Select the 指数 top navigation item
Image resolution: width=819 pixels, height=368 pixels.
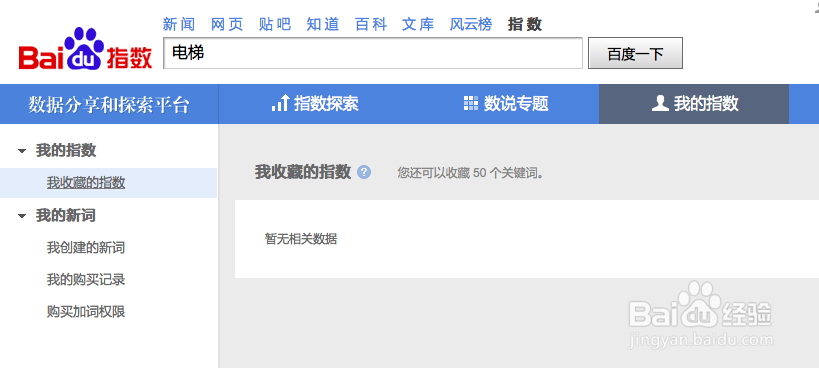525,24
